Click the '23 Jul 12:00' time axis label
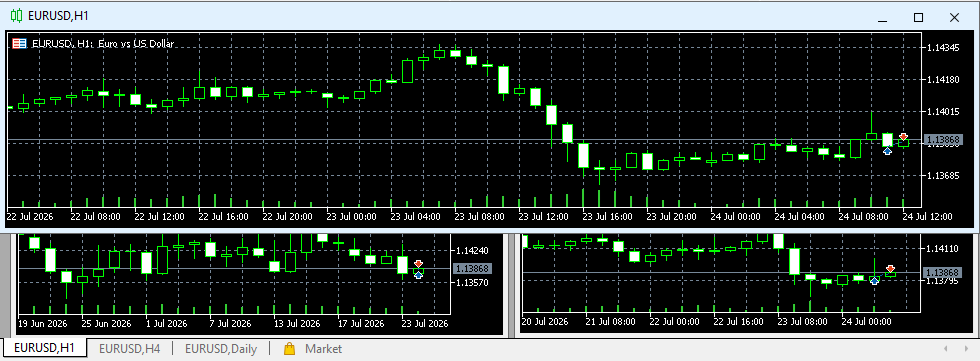The height and width of the screenshot is (361, 980). [543, 217]
